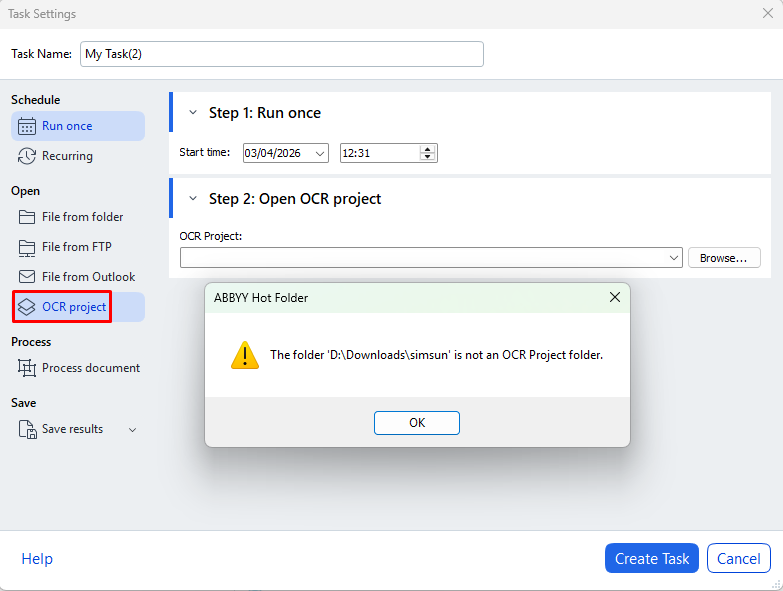Screen dimensions: 783x591
Task: Open the OCR Project path dropdown arrow
Action: (x=674, y=258)
